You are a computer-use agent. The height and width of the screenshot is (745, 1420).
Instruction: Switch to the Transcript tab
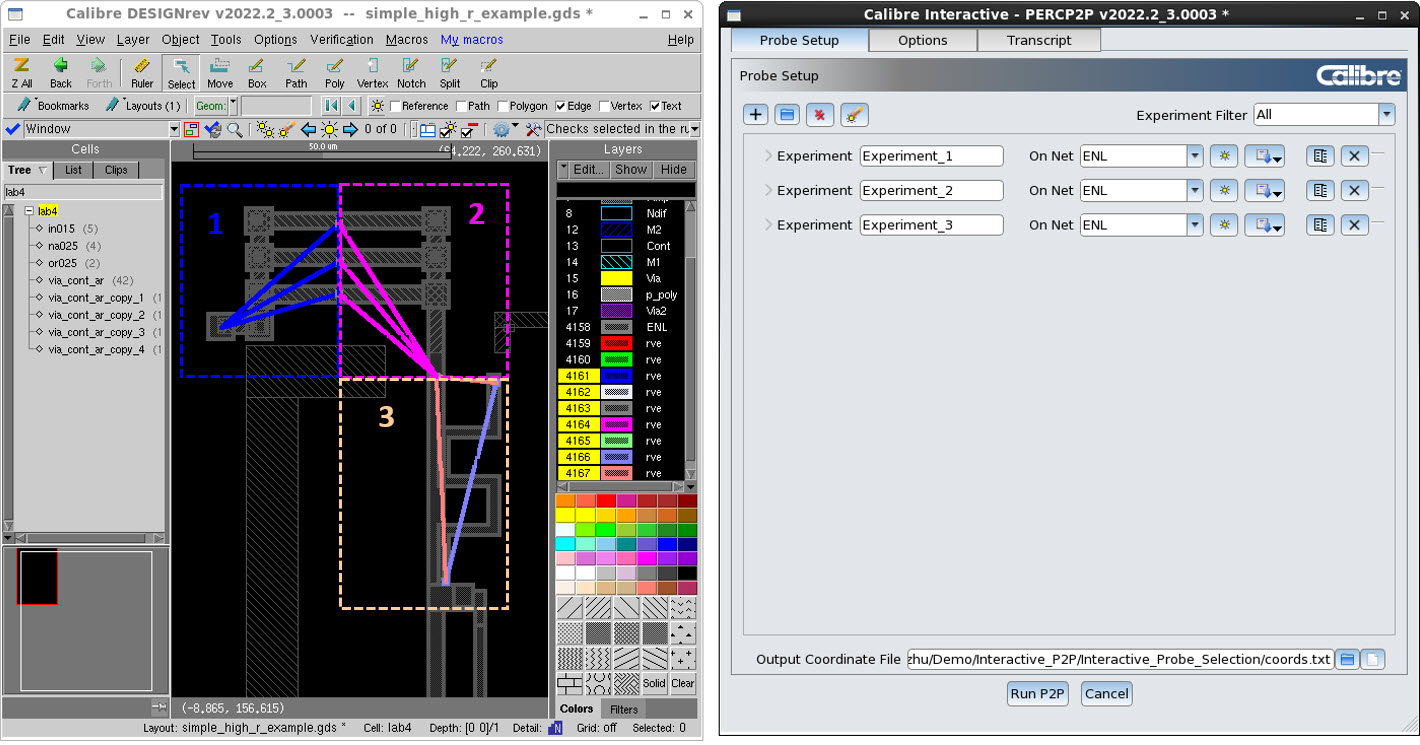coord(1039,40)
